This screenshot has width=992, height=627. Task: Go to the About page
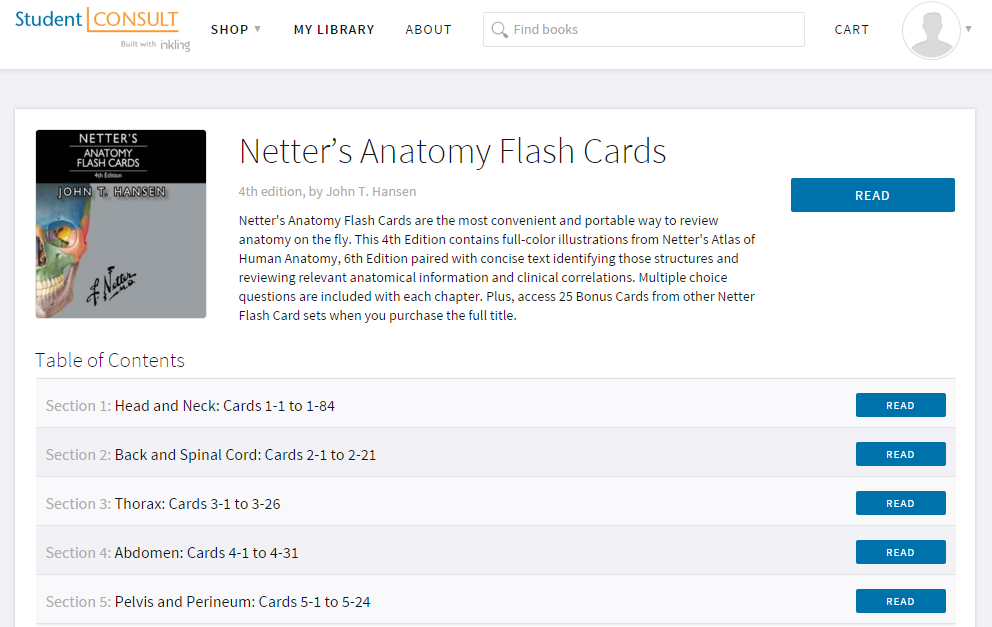[428, 30]
